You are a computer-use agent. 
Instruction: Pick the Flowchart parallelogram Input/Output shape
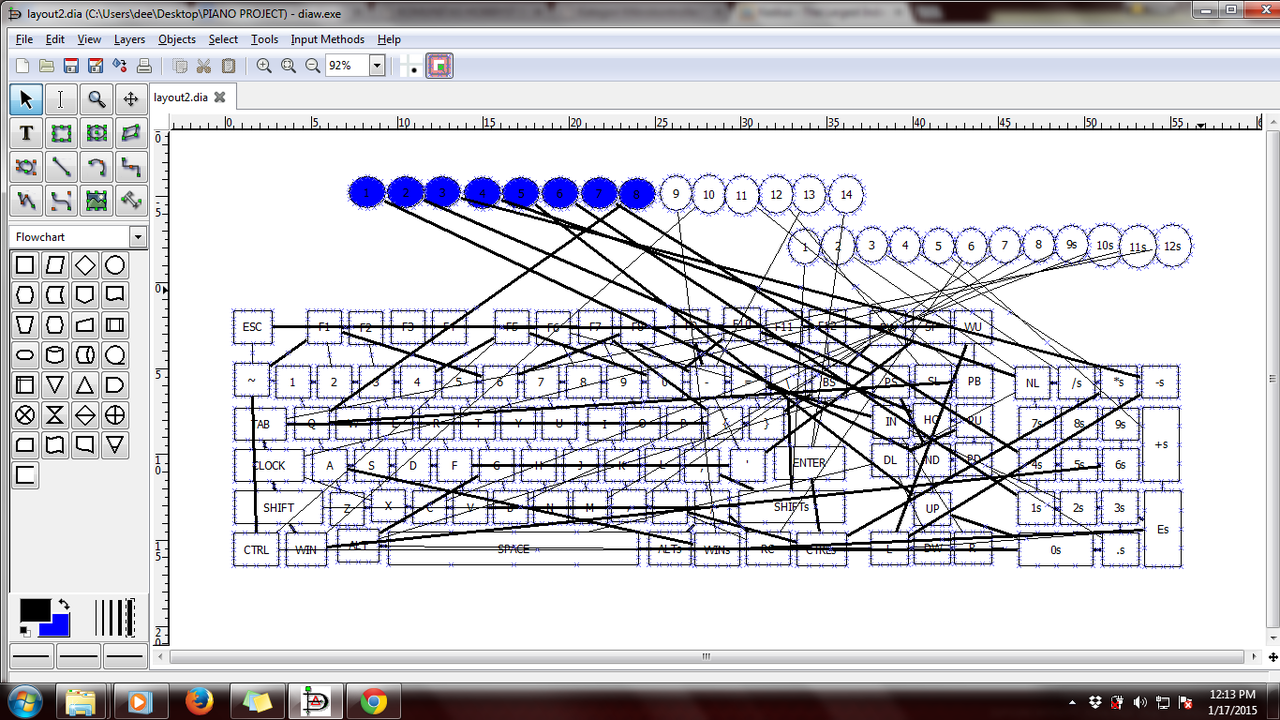click(x=56, y=265)
